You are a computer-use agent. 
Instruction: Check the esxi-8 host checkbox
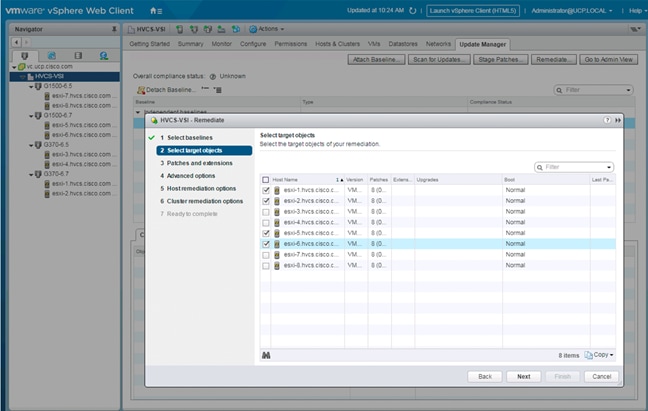266,266
